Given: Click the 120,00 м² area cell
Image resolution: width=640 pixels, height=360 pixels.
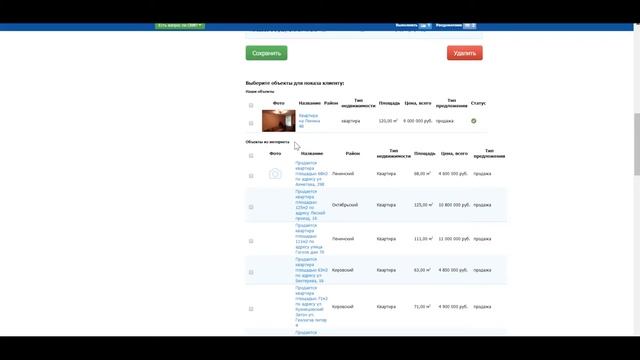Looking at the screenshot, I should pos(388,121).
